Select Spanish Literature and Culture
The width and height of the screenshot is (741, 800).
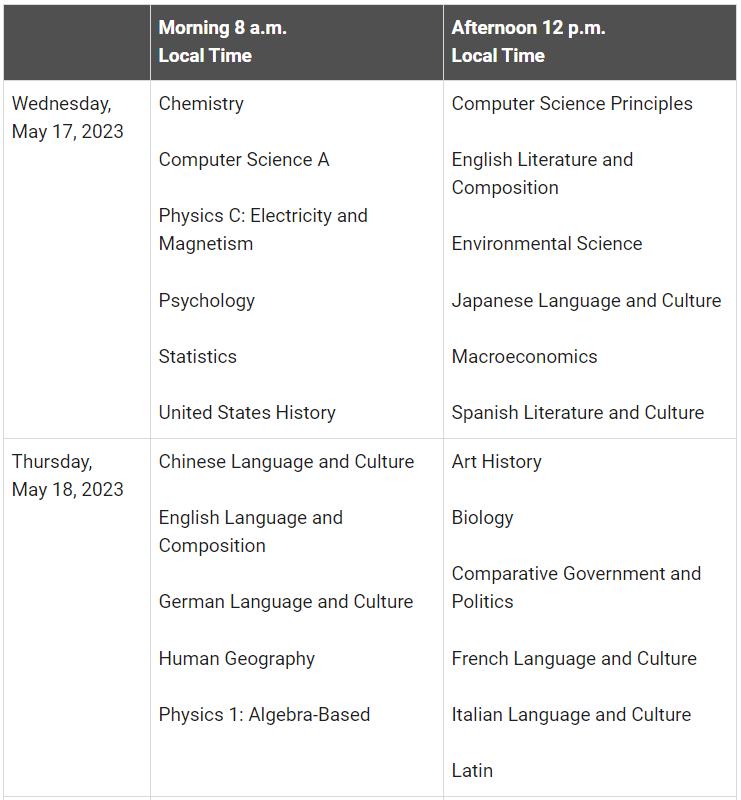(577, 413)
